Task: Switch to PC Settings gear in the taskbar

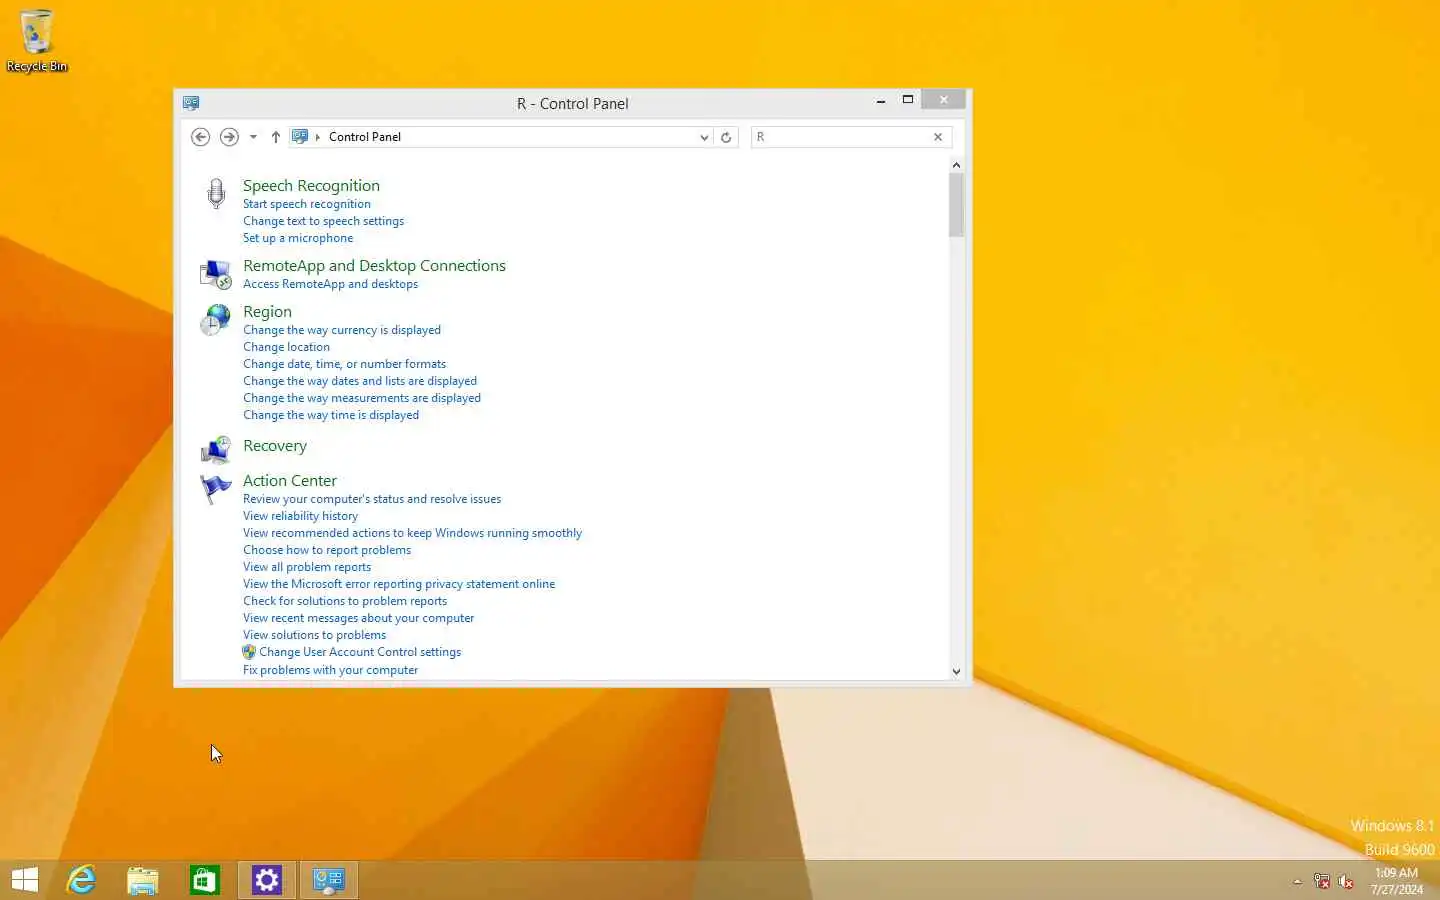Action: pyautogui.click(x=267, y=880)
